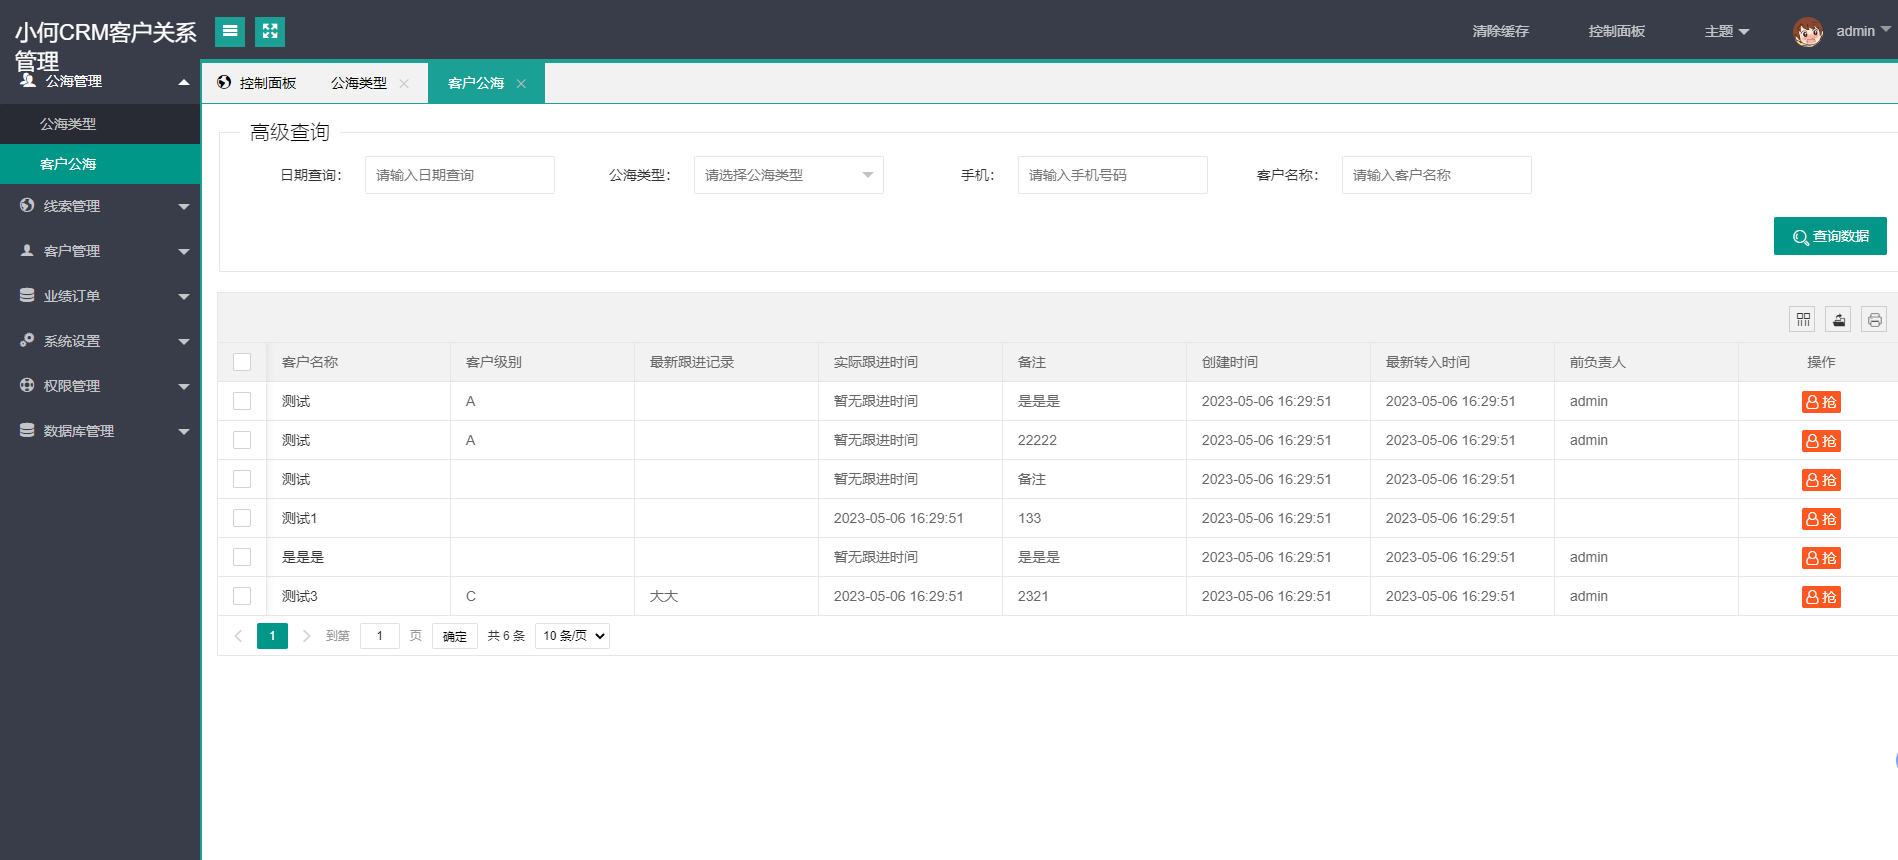Check first 测试 row with remark 是是是
This screenshot has height=860, width=1898.
coord(242,401)
